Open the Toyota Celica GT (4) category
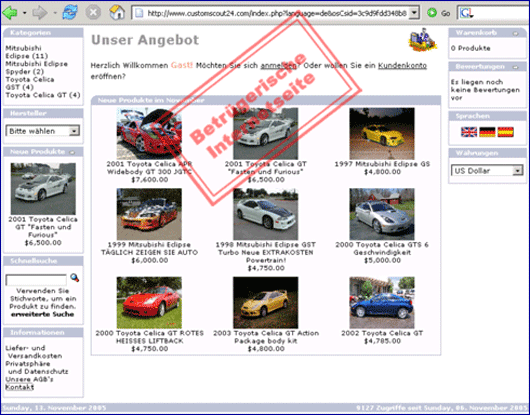The image size is (530, 415). coord(43,95)
